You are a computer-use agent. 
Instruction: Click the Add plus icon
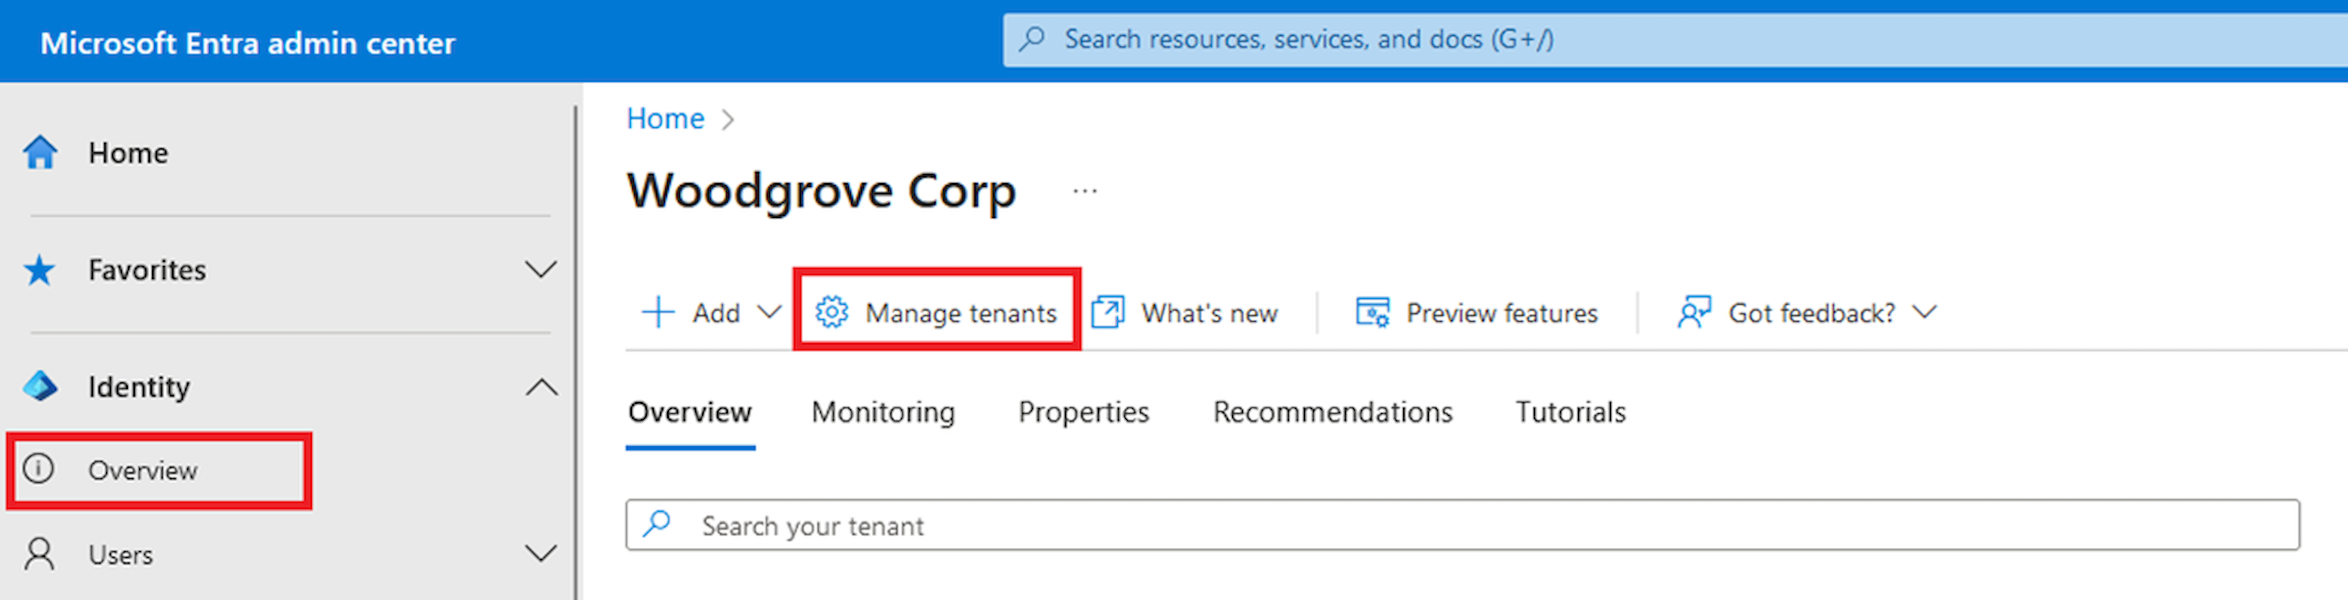[x=658, y=312]
